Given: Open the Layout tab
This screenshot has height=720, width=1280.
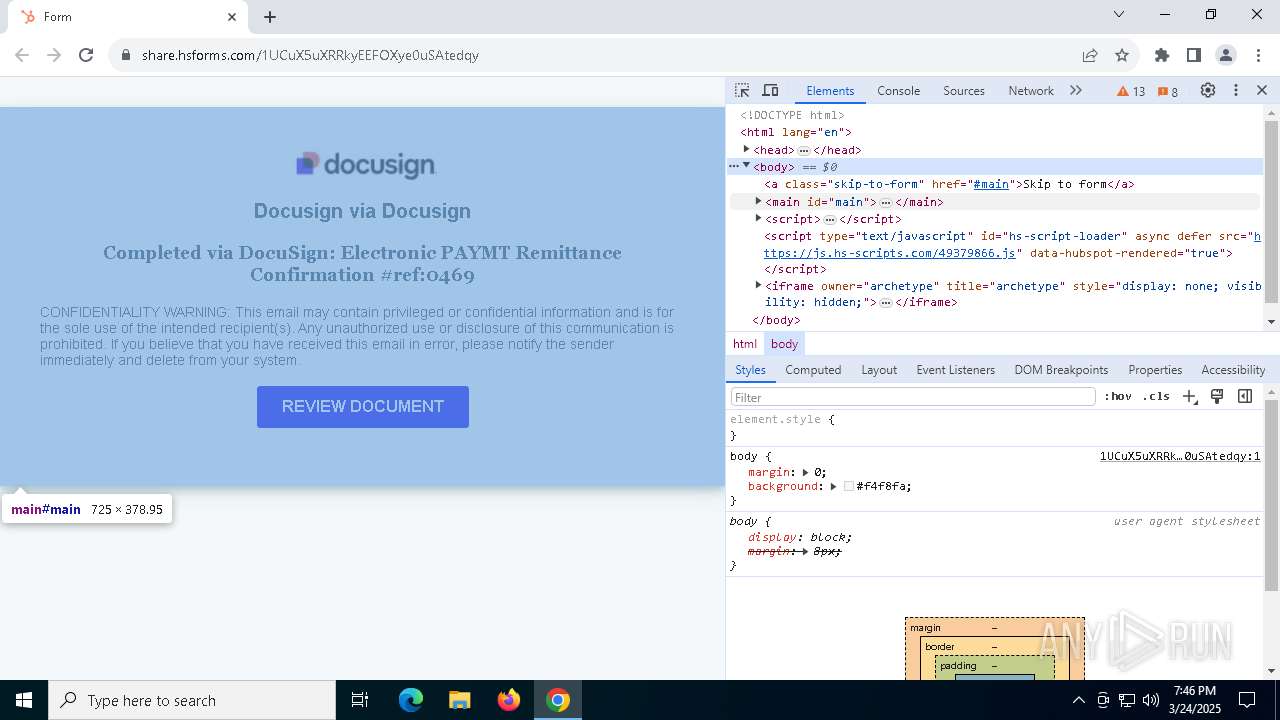Looking at the screenshot, I should (x=879, y=369).
